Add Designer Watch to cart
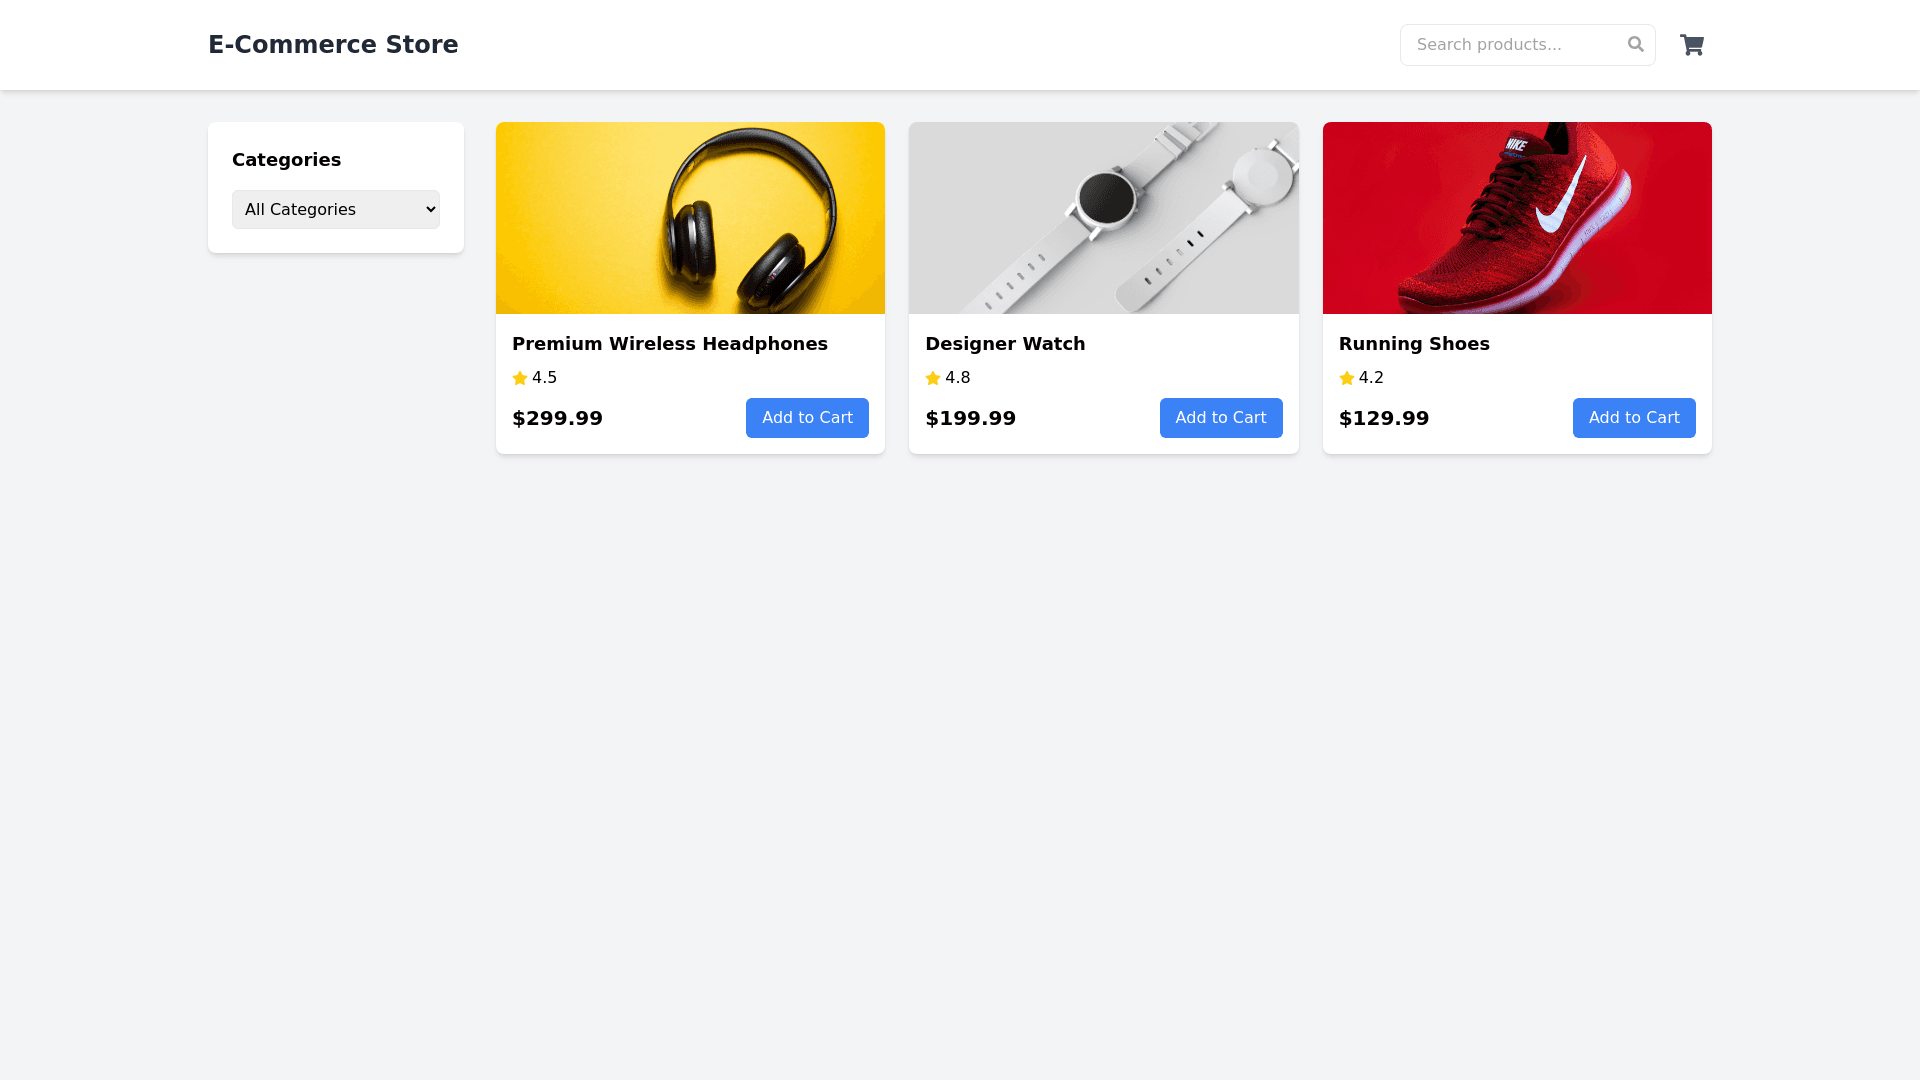Viewport: 1920px width, 1080px height. tap(1221, 418)
